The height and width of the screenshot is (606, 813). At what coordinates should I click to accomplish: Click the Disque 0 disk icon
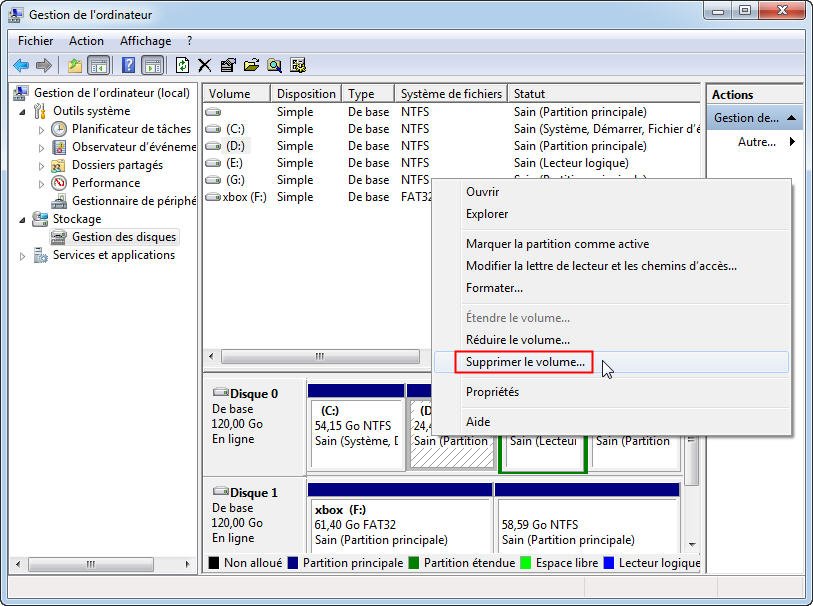click(221, 392)
